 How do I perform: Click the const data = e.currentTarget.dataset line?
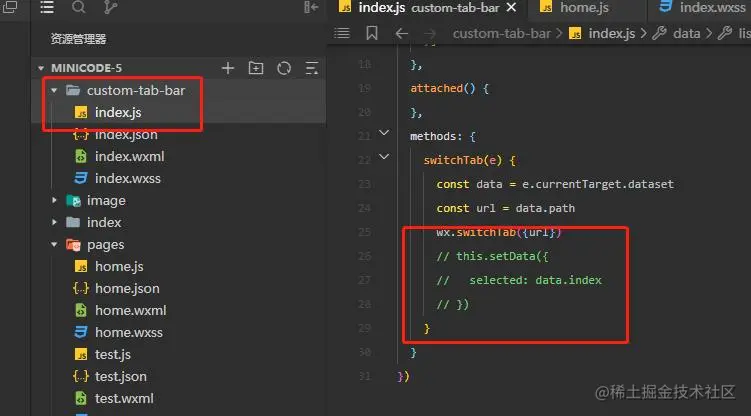tap(555, 184)
